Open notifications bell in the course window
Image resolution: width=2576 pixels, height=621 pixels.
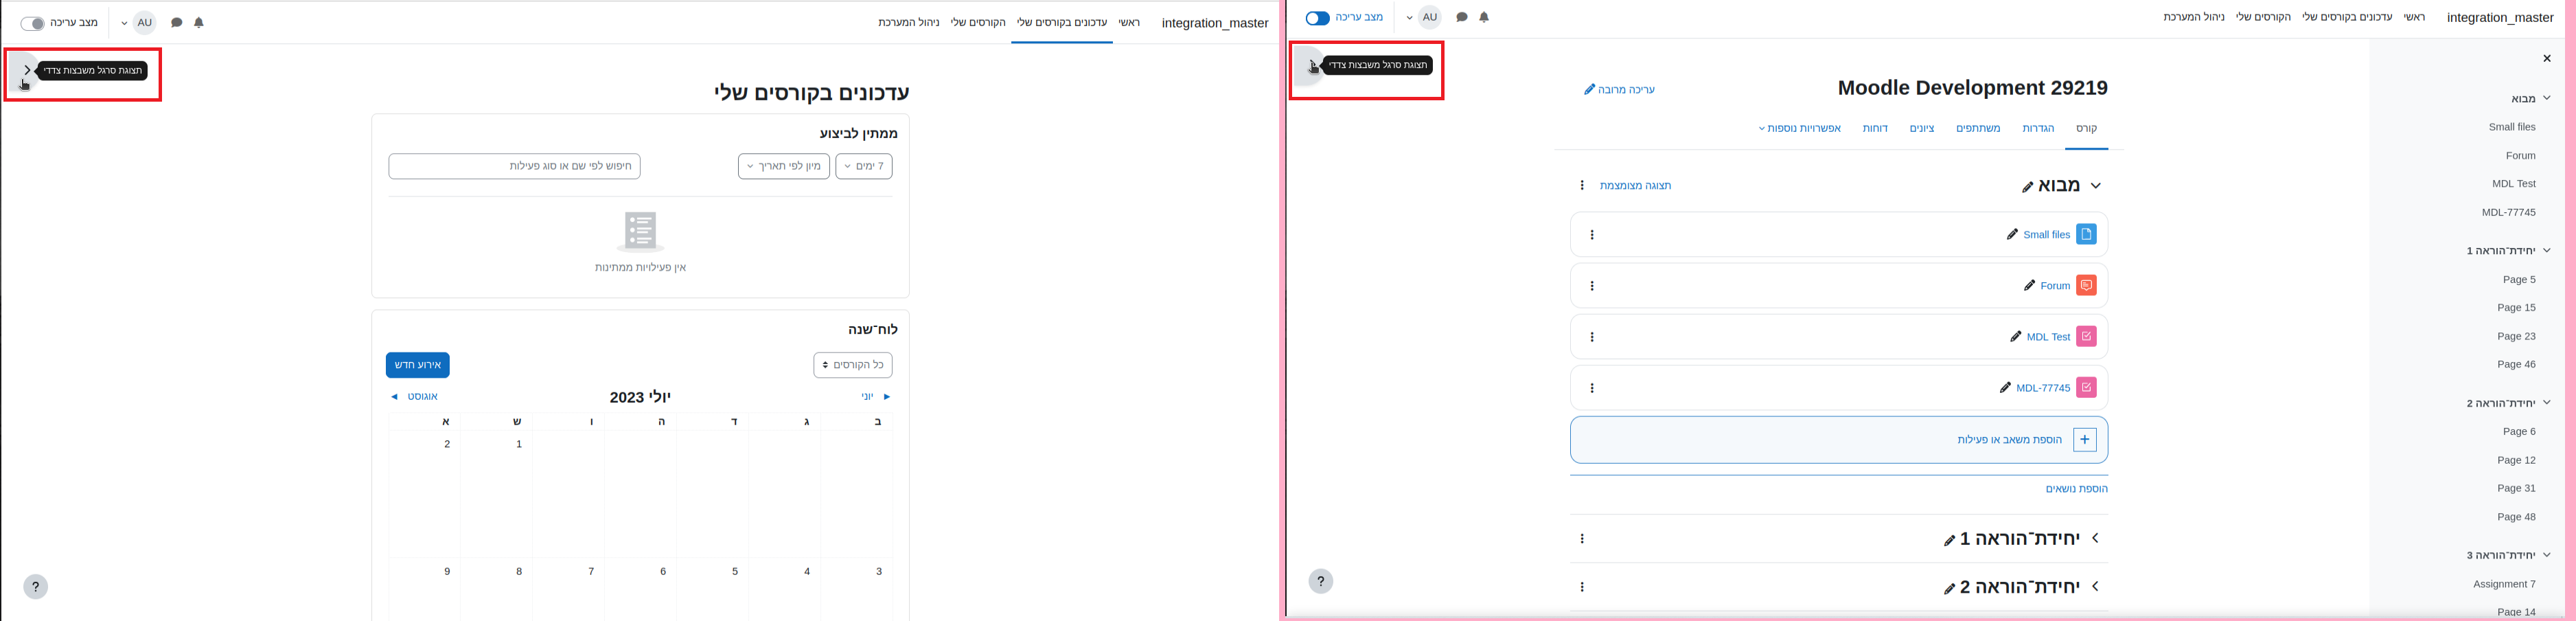pos(1484,17)
